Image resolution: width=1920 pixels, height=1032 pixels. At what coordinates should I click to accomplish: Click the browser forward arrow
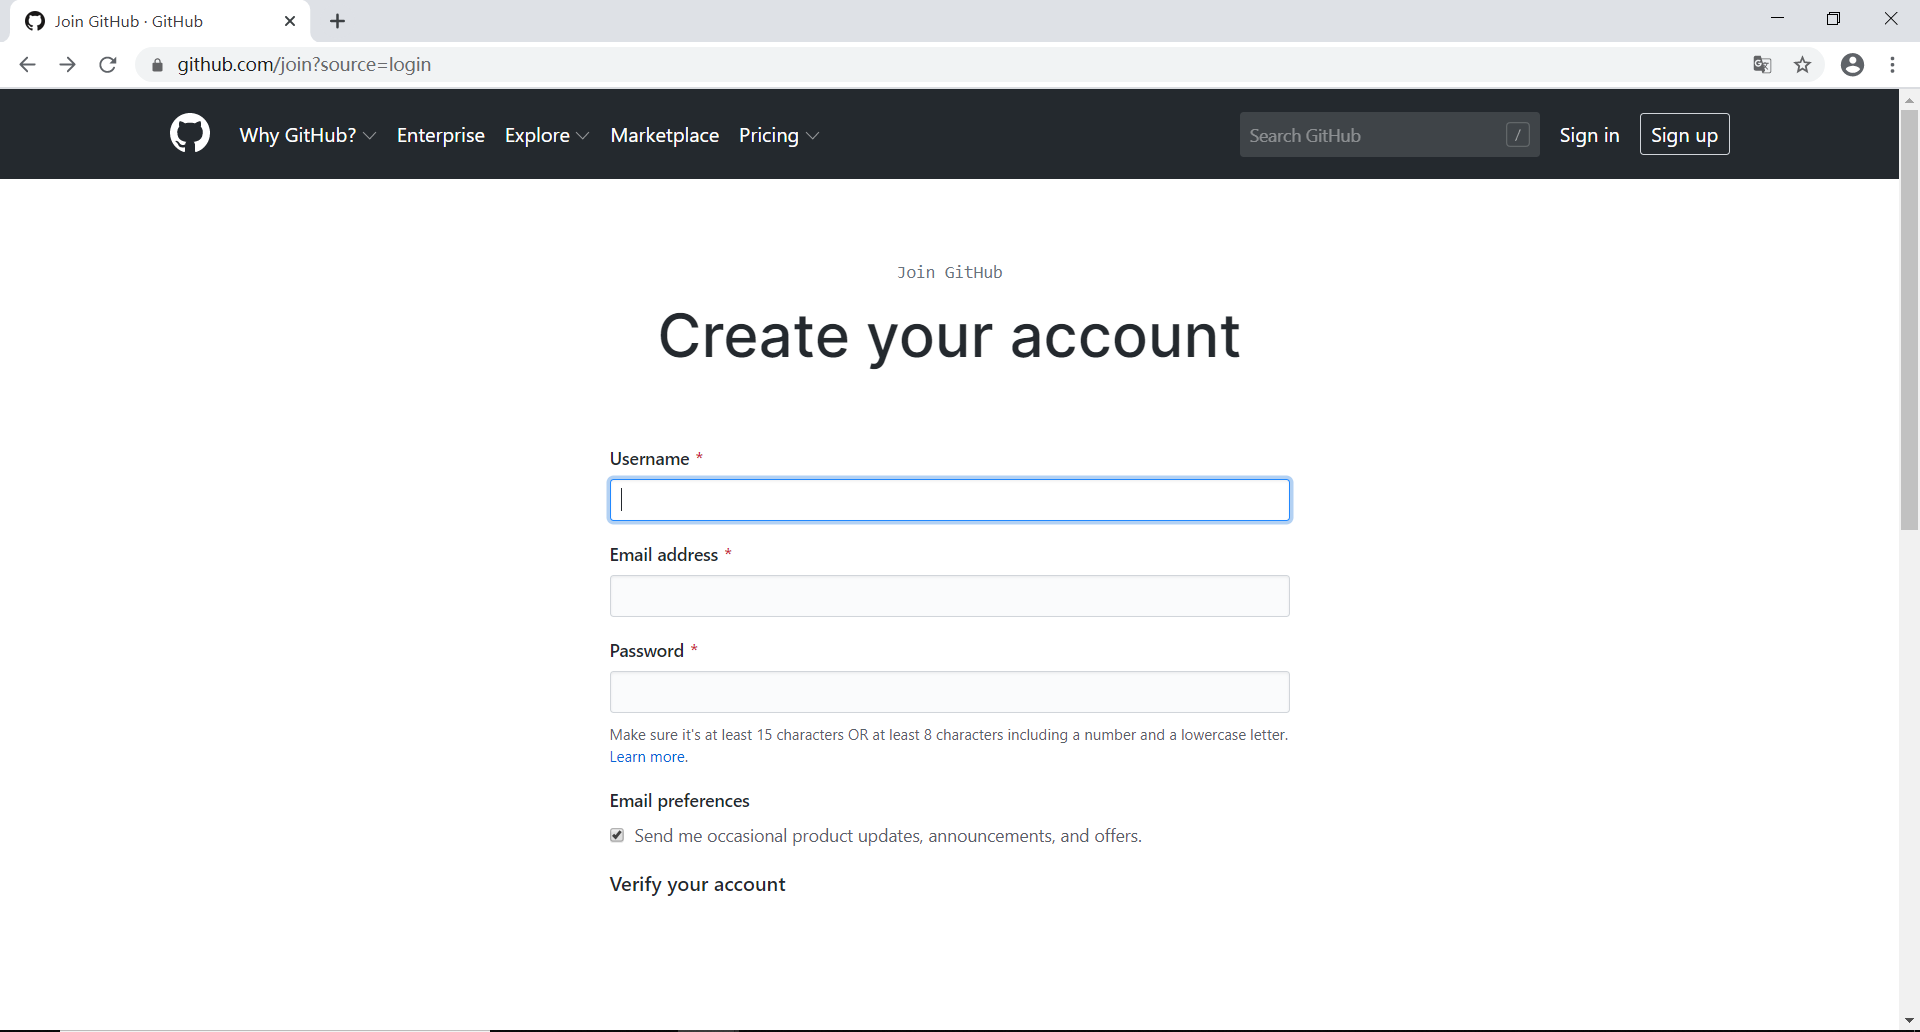coord(67,65)
